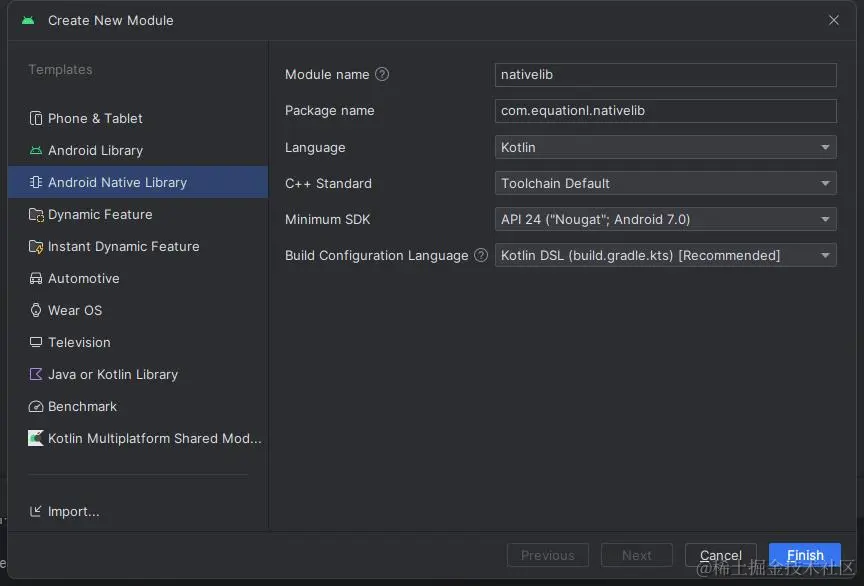Click the Phone & Tablet template icon
Image resolution: width=864 pixels, height=586 pixels.
click(36, 118)
